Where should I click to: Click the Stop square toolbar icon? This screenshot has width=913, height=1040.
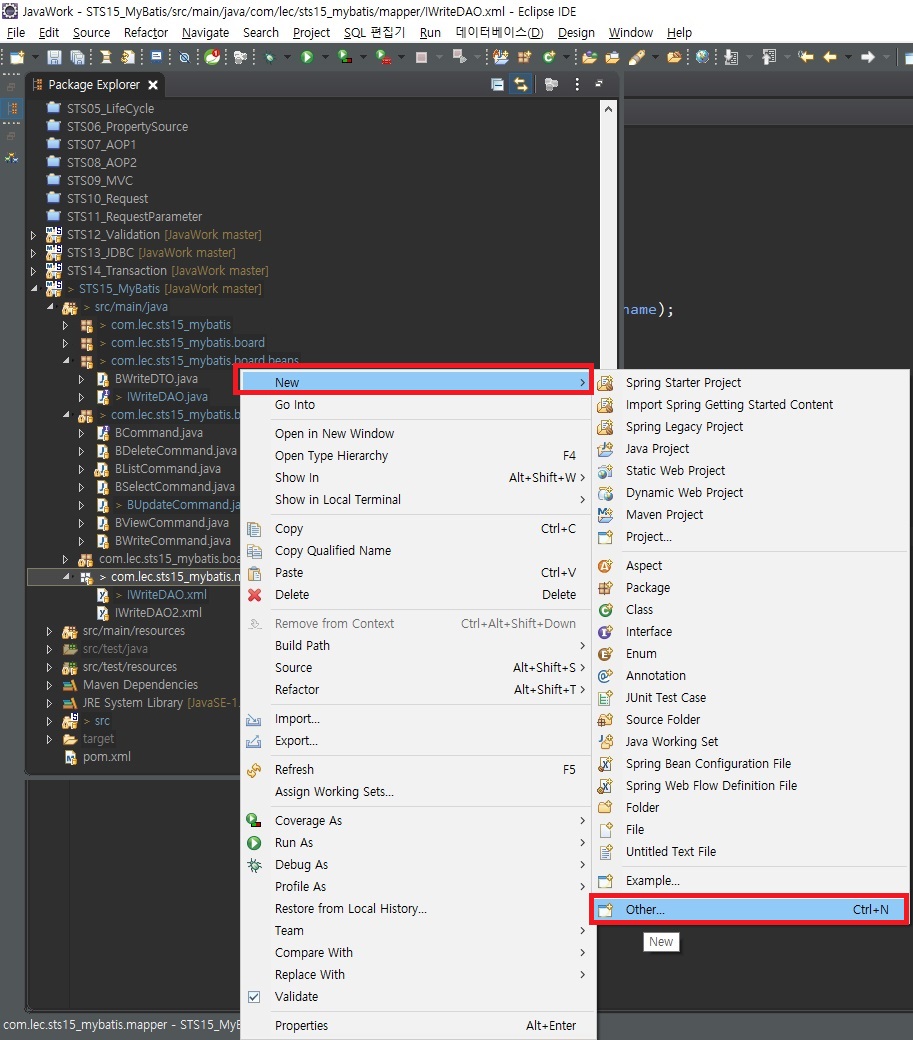421,58
